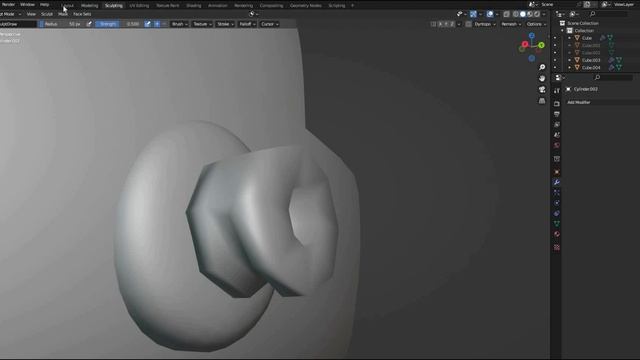The height and width of the screenshot is (360, 640).
Task: Open the Window menu
Action: (27, 4)
